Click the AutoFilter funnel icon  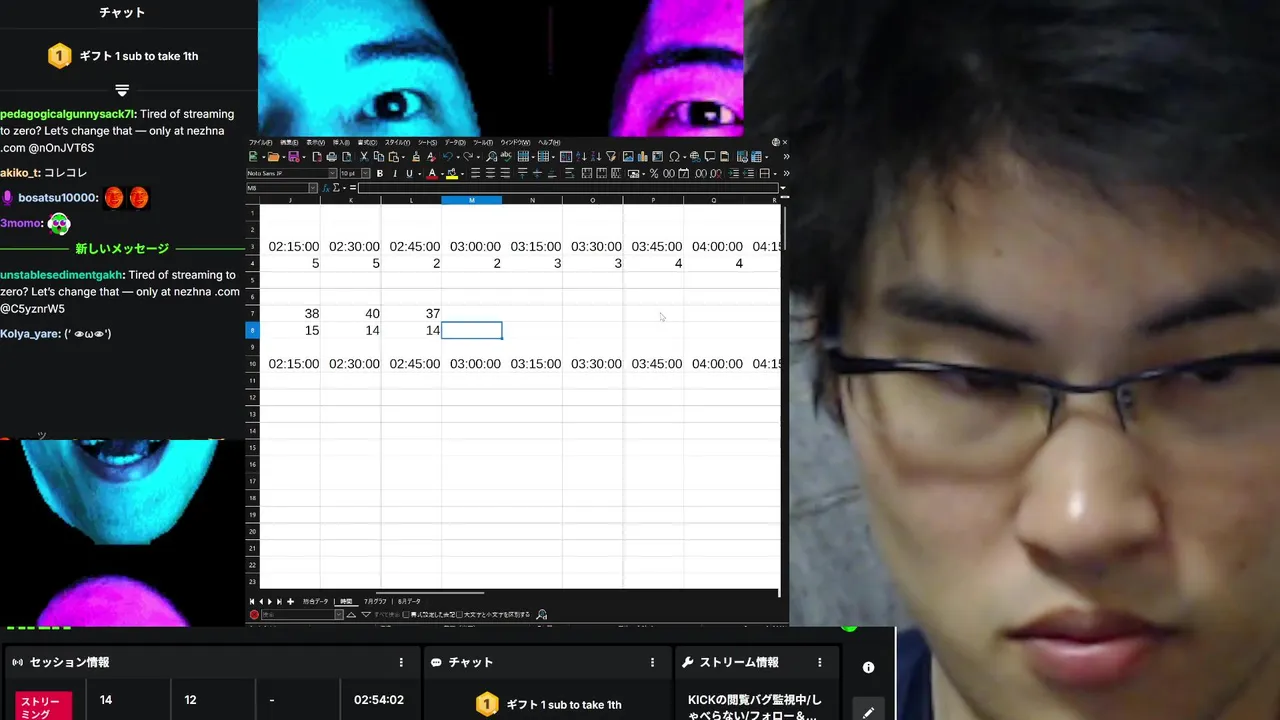click(611, 157)
